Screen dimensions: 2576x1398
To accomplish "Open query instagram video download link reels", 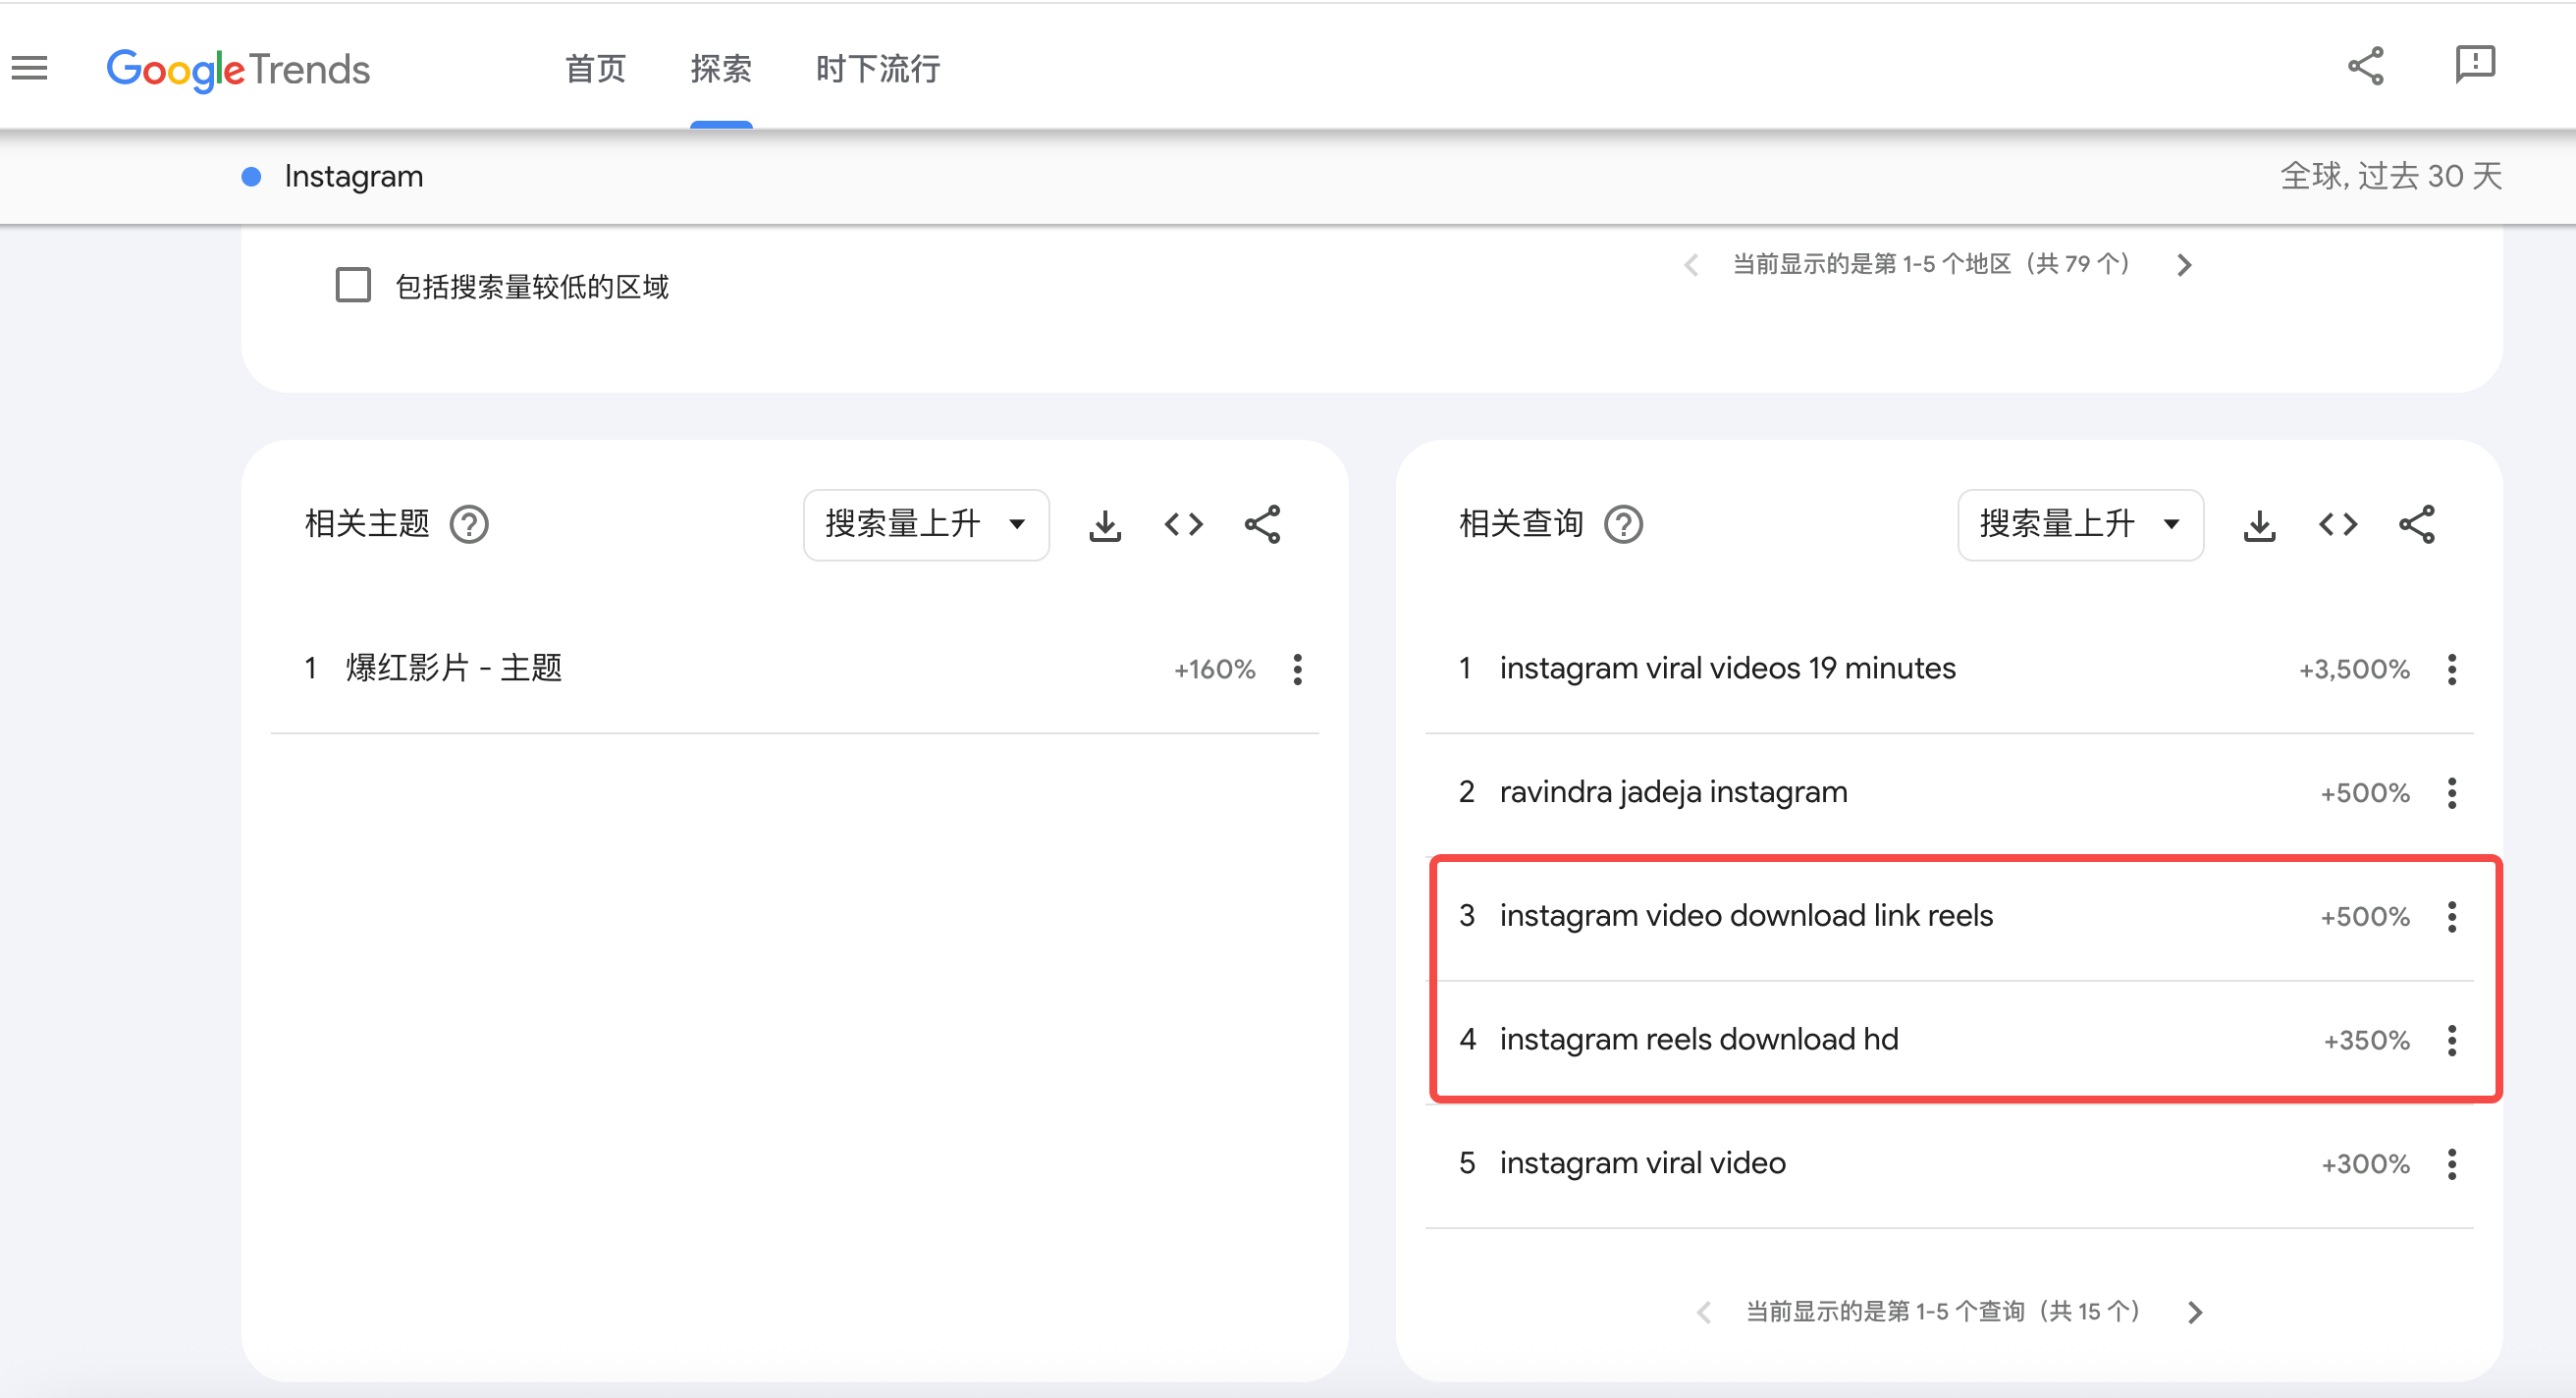I will pyautogui.click(x=1746, y=916).
